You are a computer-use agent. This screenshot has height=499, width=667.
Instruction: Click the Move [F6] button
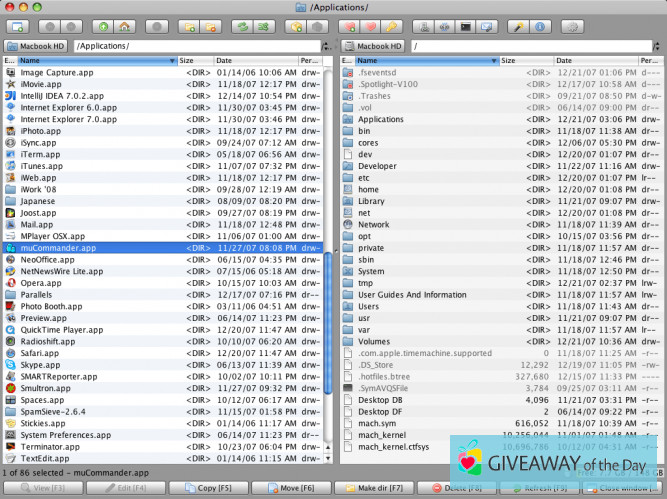pyautogui.click(x=290, y=488)
